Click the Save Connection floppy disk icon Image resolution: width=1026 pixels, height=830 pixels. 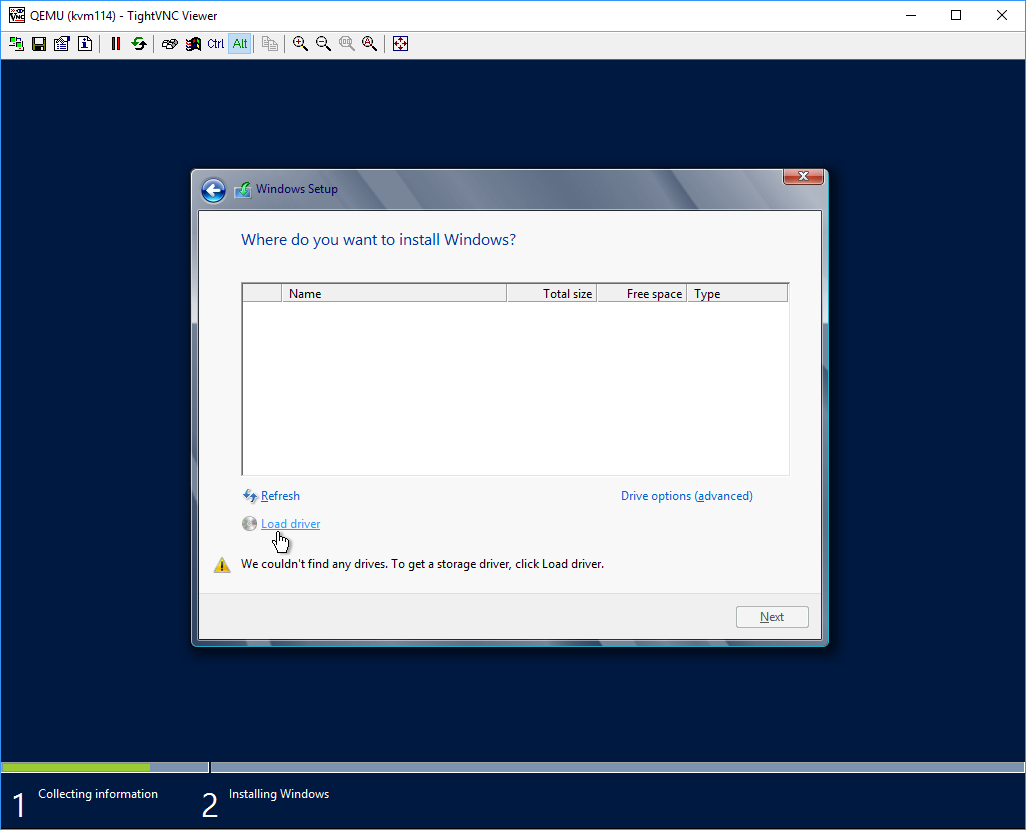(x=39, y=44)
